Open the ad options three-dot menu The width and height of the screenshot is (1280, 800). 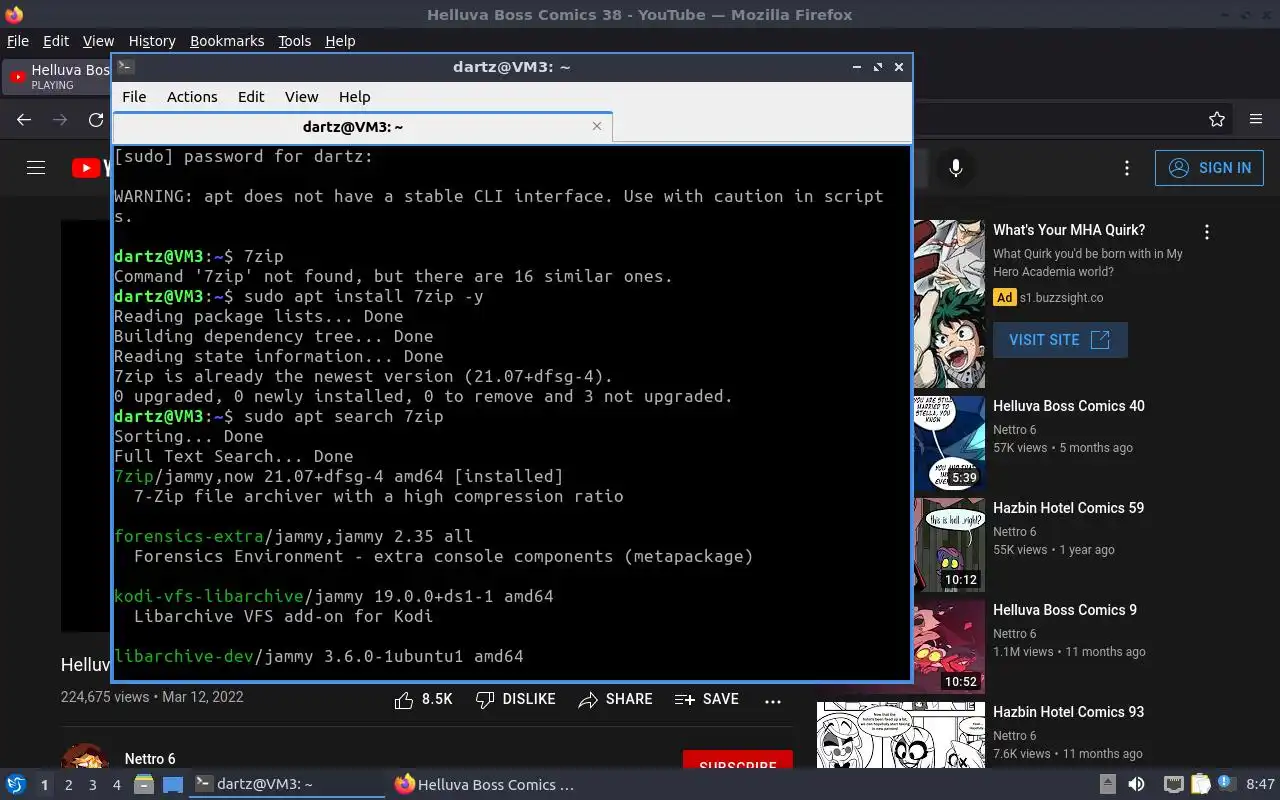1207,232
